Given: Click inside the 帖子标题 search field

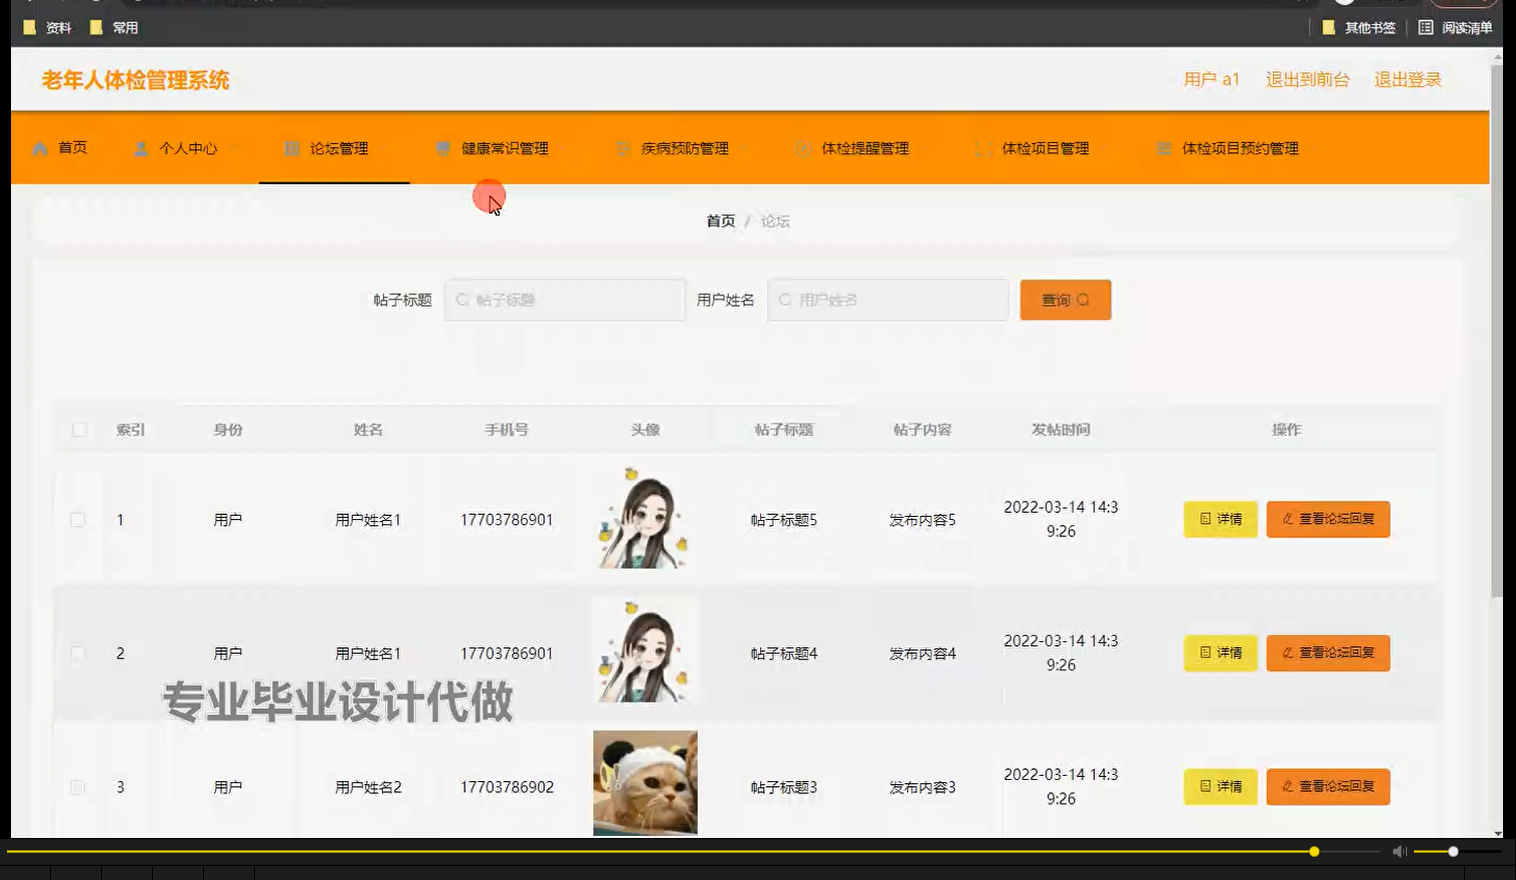Looking at the screenshot, I should tap(564, 299).
